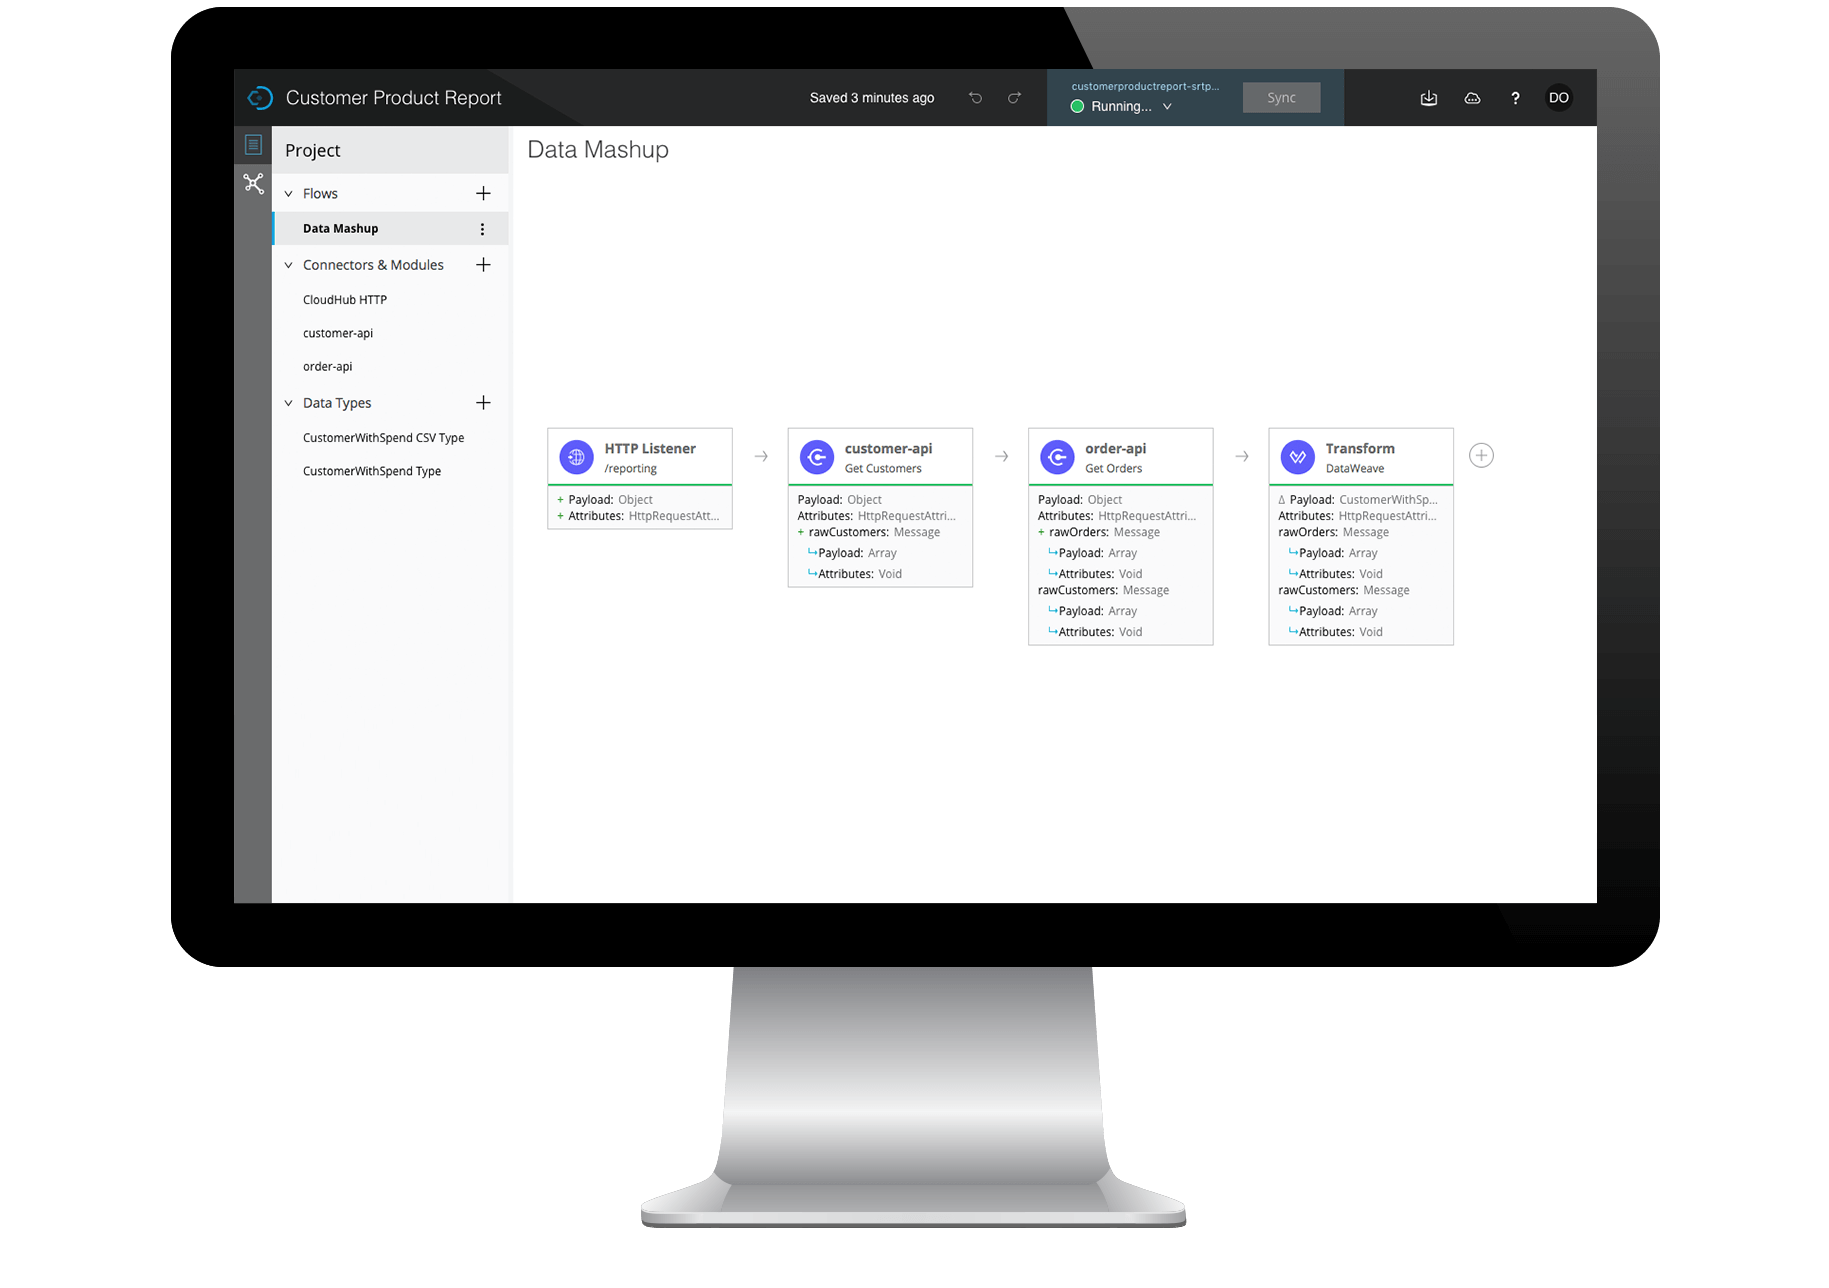Expand Payload plus in HTTP Listener card
Viewport: 1829px width, 1288px height.
click(x=560, y=500)
